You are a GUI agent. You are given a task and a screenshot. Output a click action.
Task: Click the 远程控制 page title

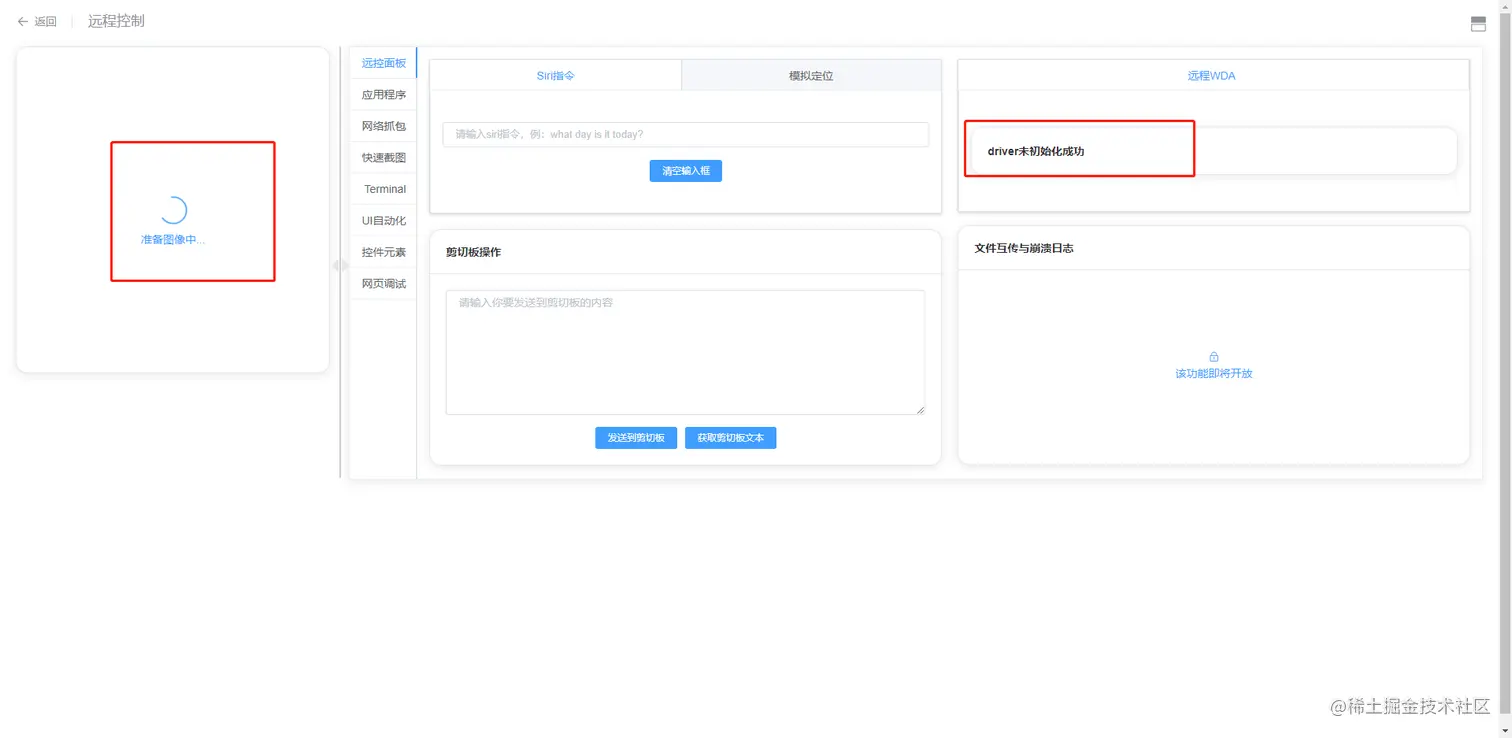pos(116,21)
